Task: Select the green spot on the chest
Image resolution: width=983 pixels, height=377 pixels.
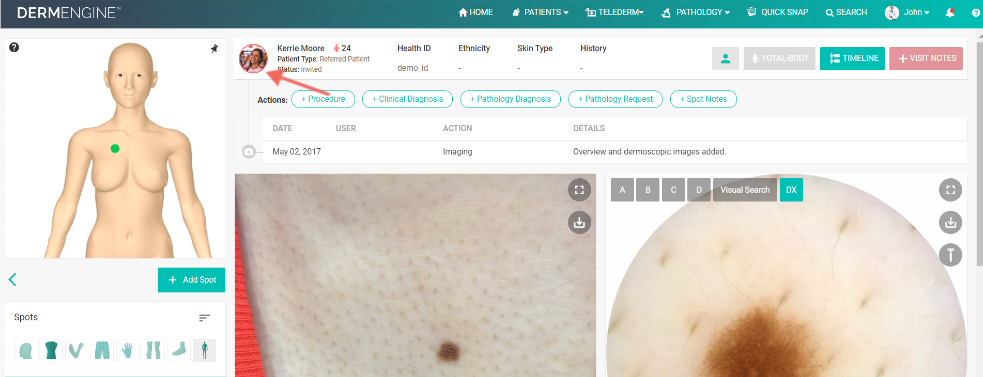Action: point(115,149)
